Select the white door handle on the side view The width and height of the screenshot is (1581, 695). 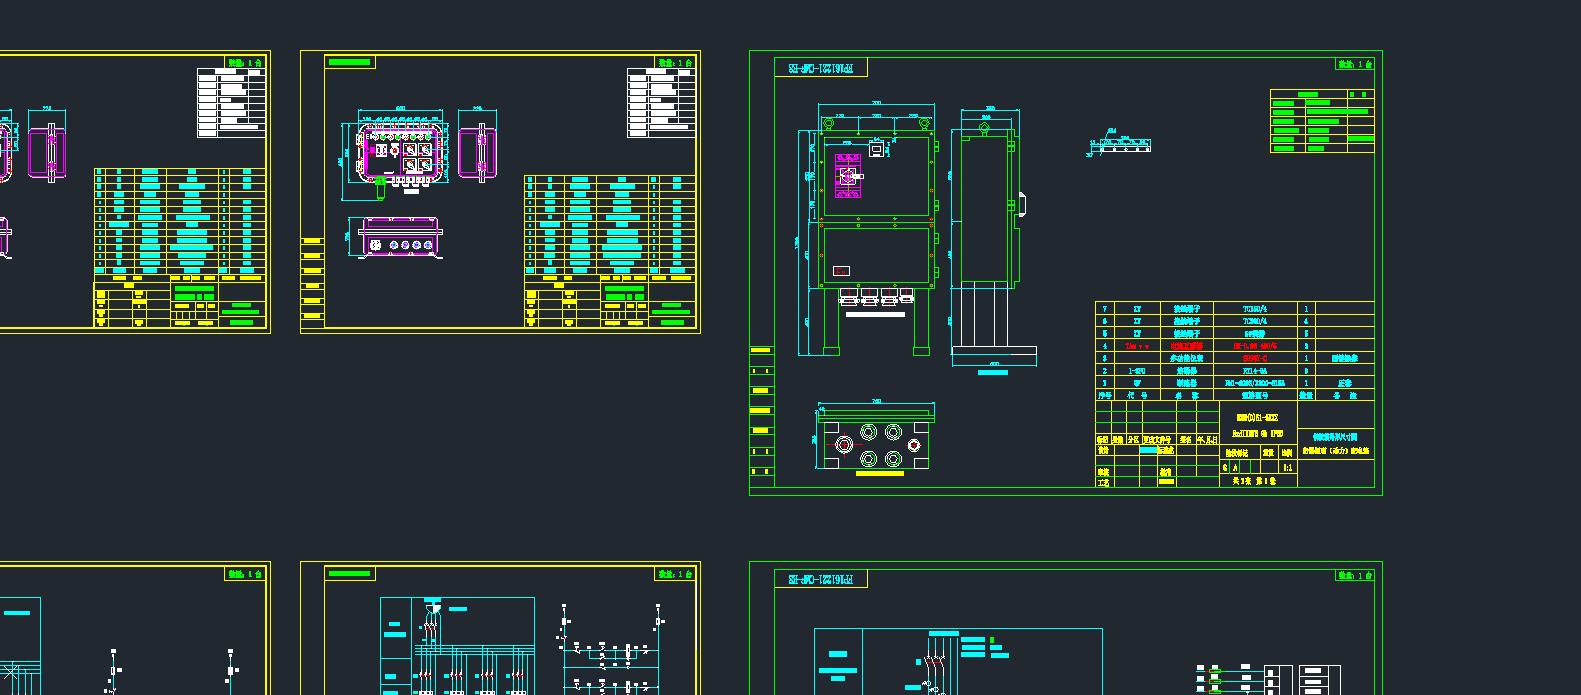1021,203
